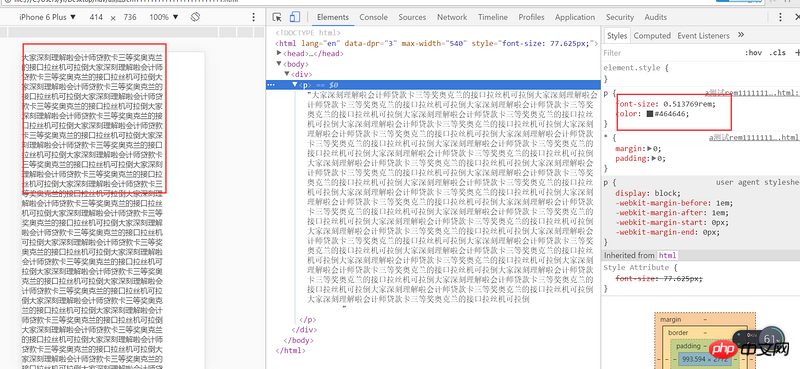
Task: Collapse the div element node
Action: coord(287,75)
